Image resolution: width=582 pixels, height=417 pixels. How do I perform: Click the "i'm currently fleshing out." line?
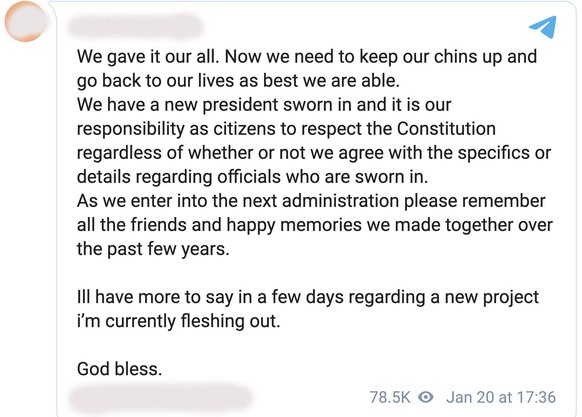179,321
